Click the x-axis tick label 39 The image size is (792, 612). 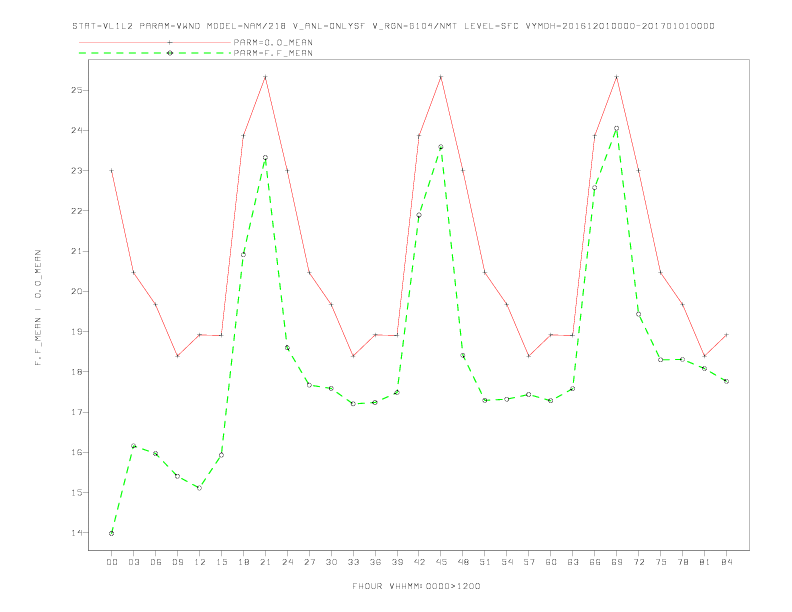click(397, 562)
